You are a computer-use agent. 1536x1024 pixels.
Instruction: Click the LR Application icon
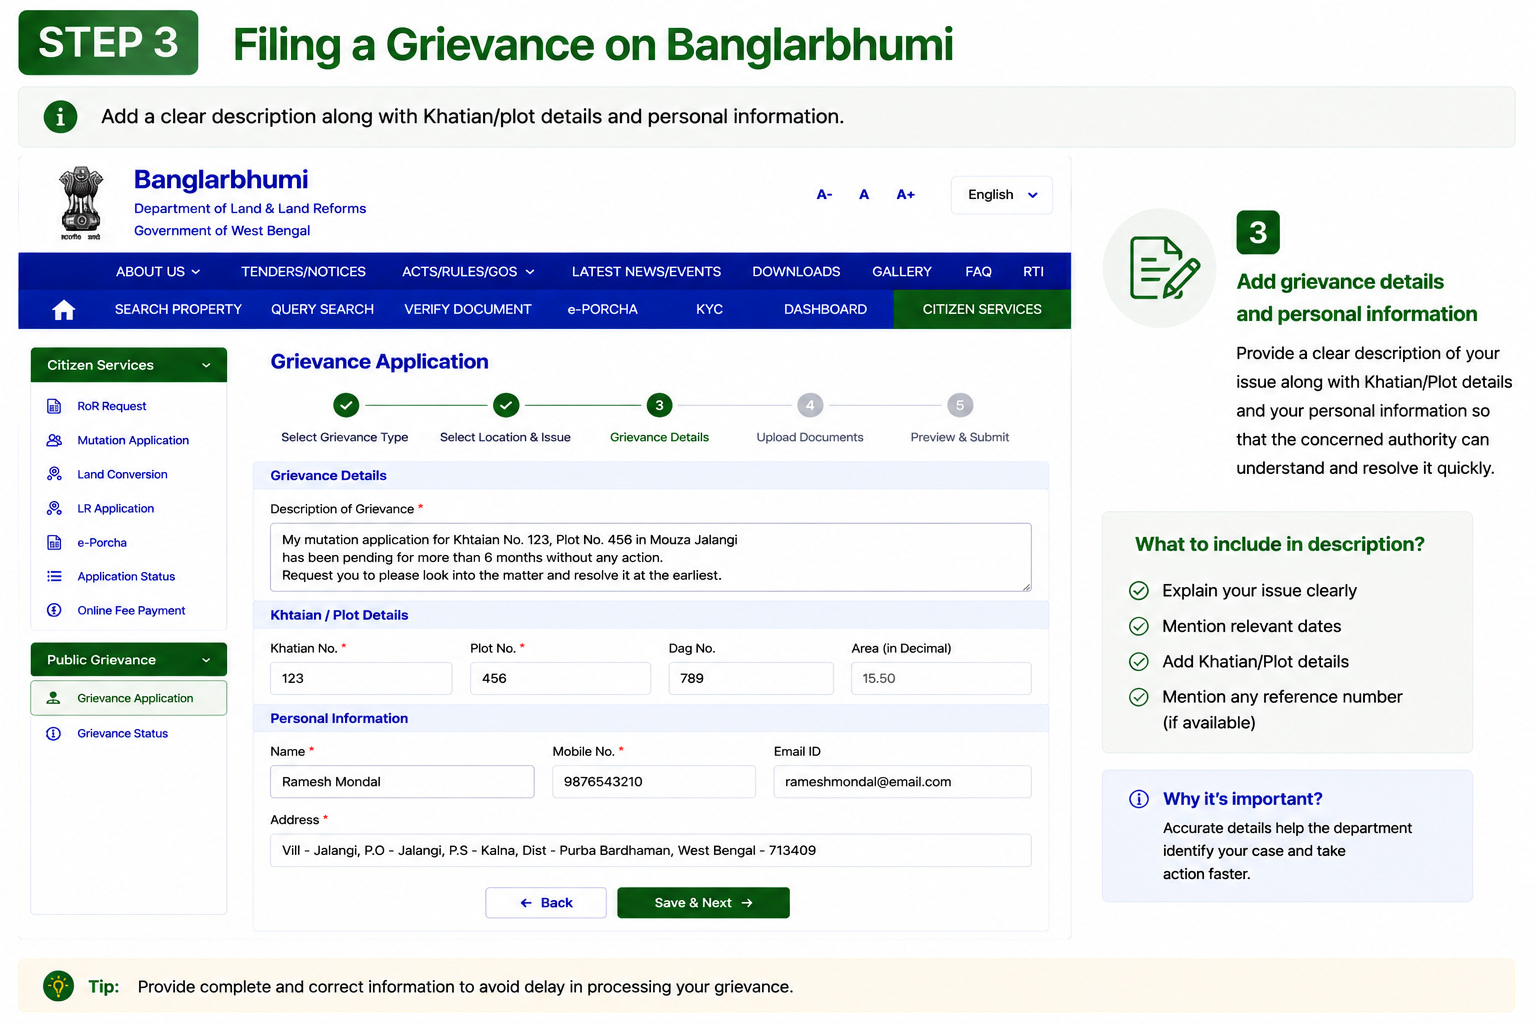54,508
